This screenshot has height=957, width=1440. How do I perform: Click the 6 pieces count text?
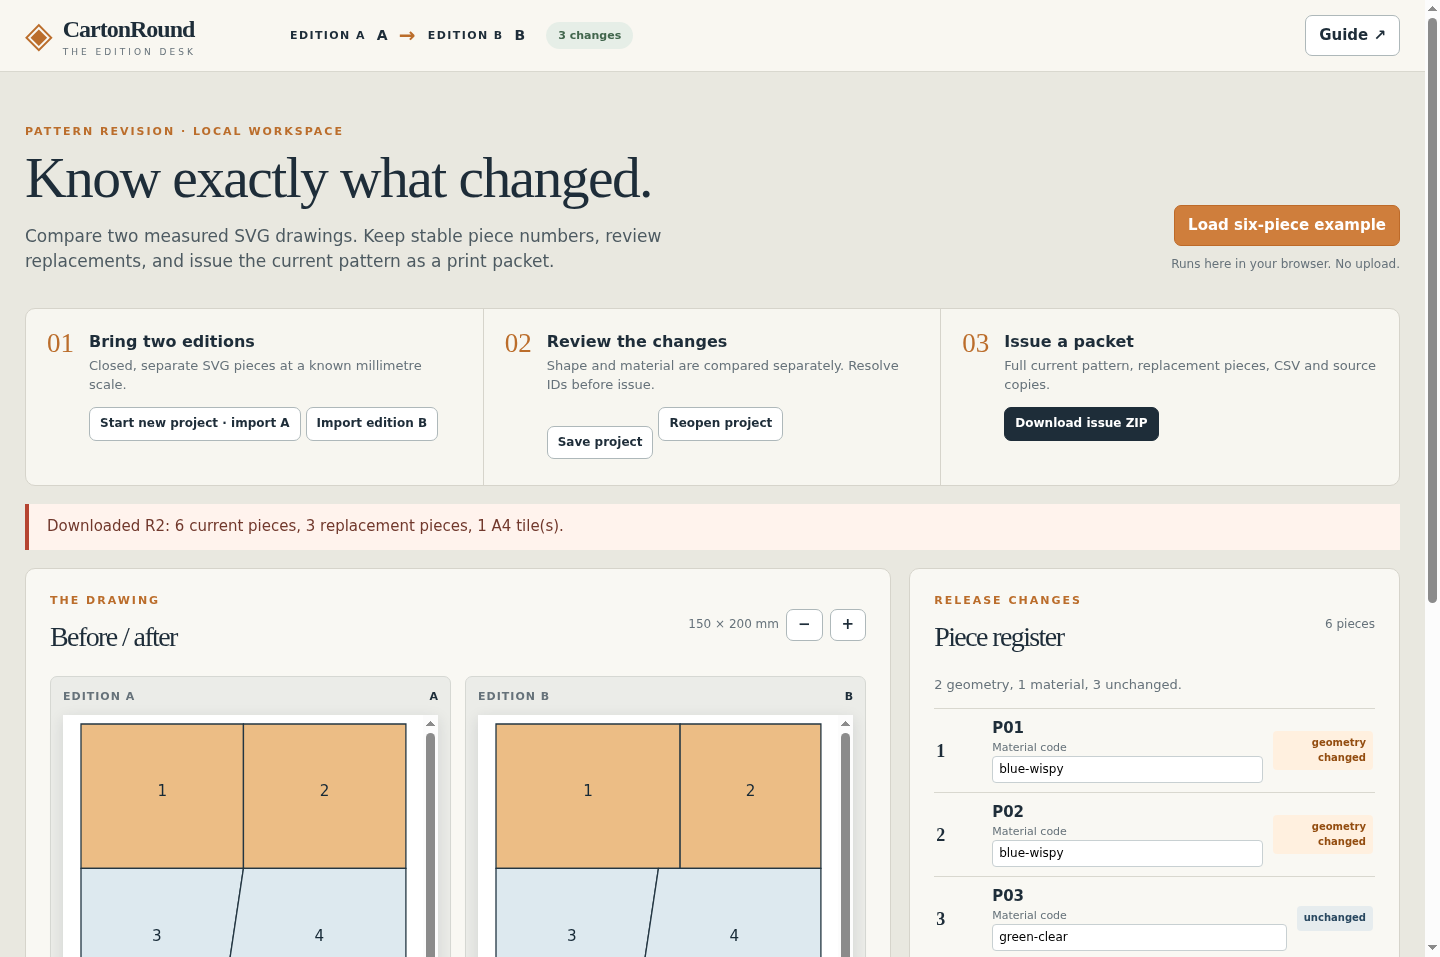1350,624
